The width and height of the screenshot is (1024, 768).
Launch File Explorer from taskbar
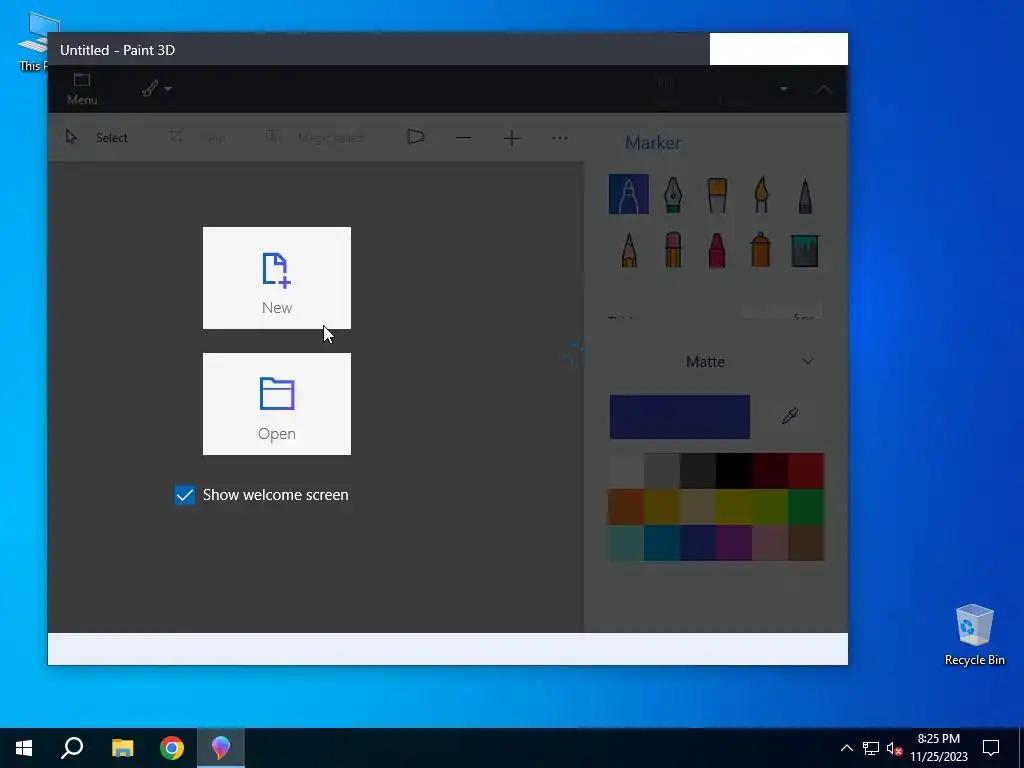[x=122, y=748]
